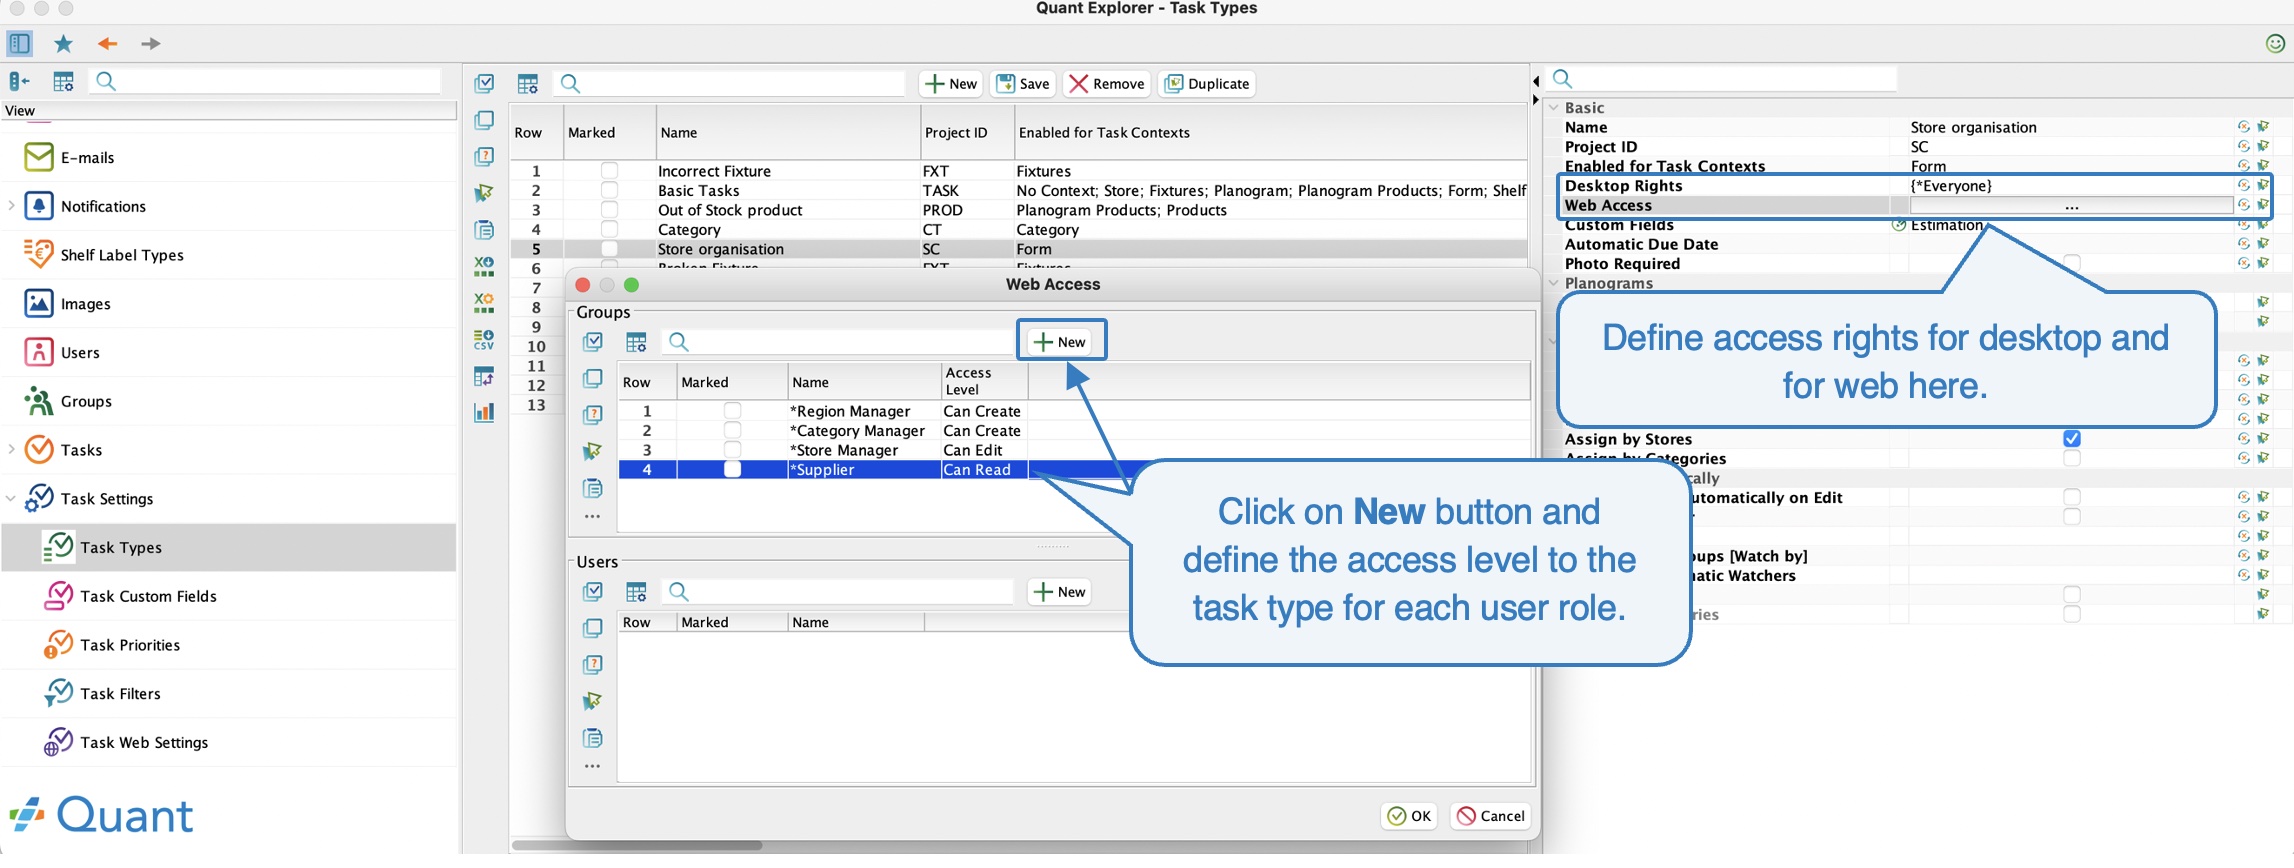Screen dimensions: 2294x868
Task: Save the task types
Action: coord(1023,84)
